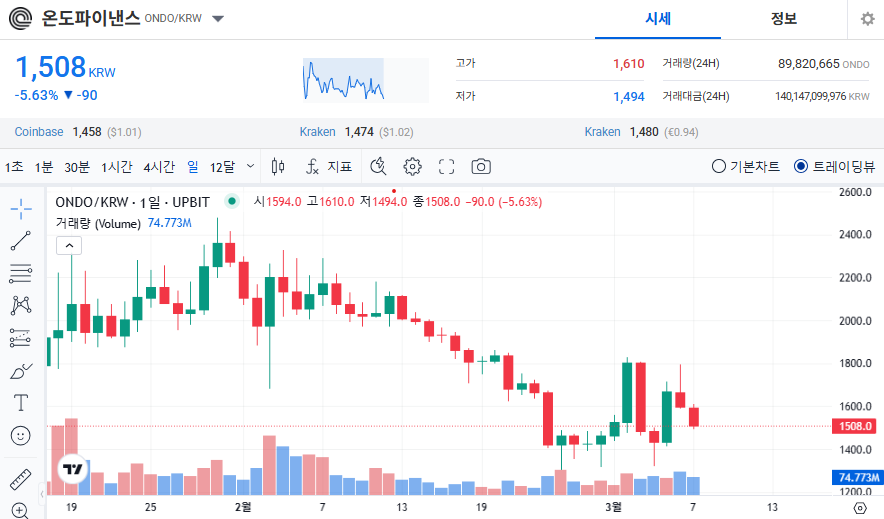The height and width of the screenshot is (519, 884).
Task: Select the zoom in tool
Action: coord(21,511)
